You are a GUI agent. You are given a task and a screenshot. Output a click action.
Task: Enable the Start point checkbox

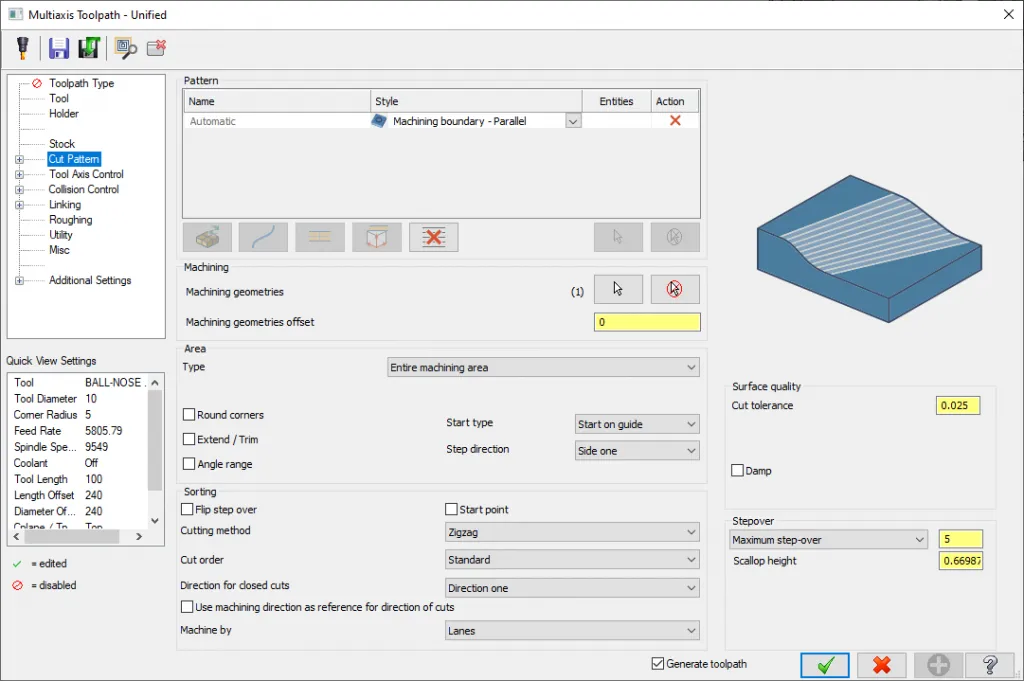[x=451, y=509]
